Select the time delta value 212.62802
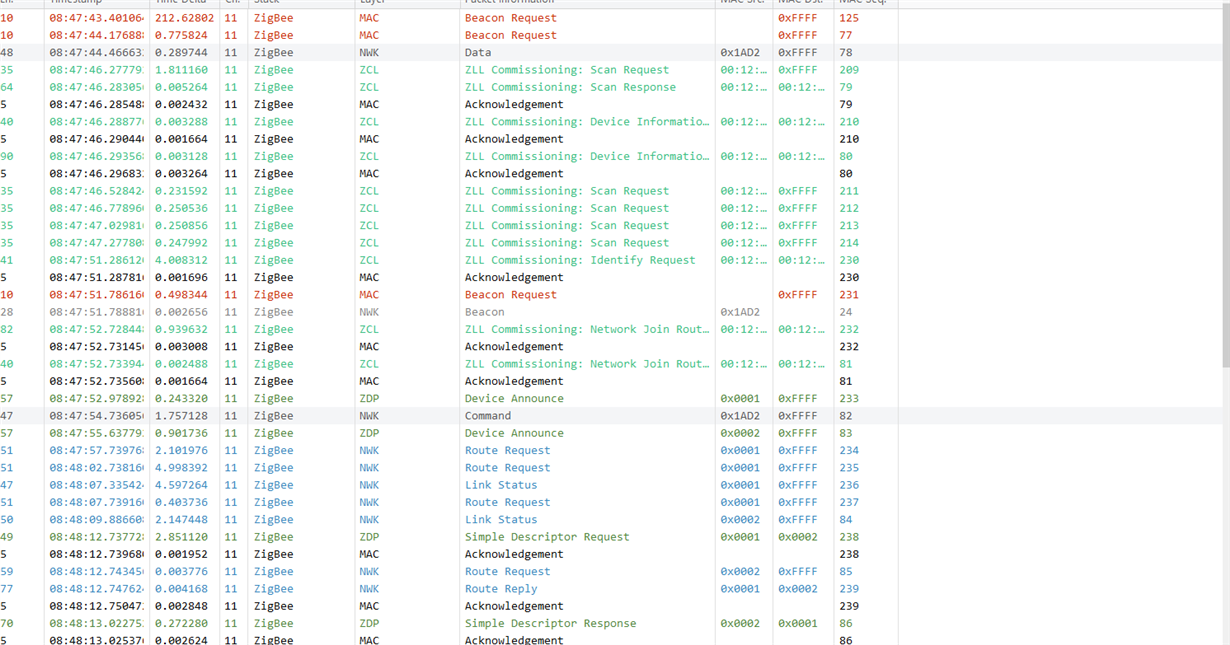This screenshot has height=645, width=1230. pyautogui.click(x=185, y=18)
